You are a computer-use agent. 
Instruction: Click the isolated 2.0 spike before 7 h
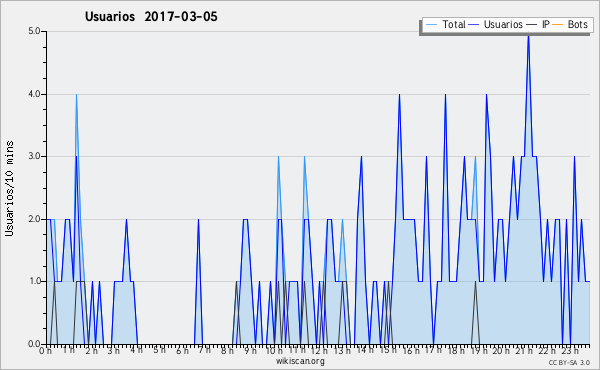(198, 220)
